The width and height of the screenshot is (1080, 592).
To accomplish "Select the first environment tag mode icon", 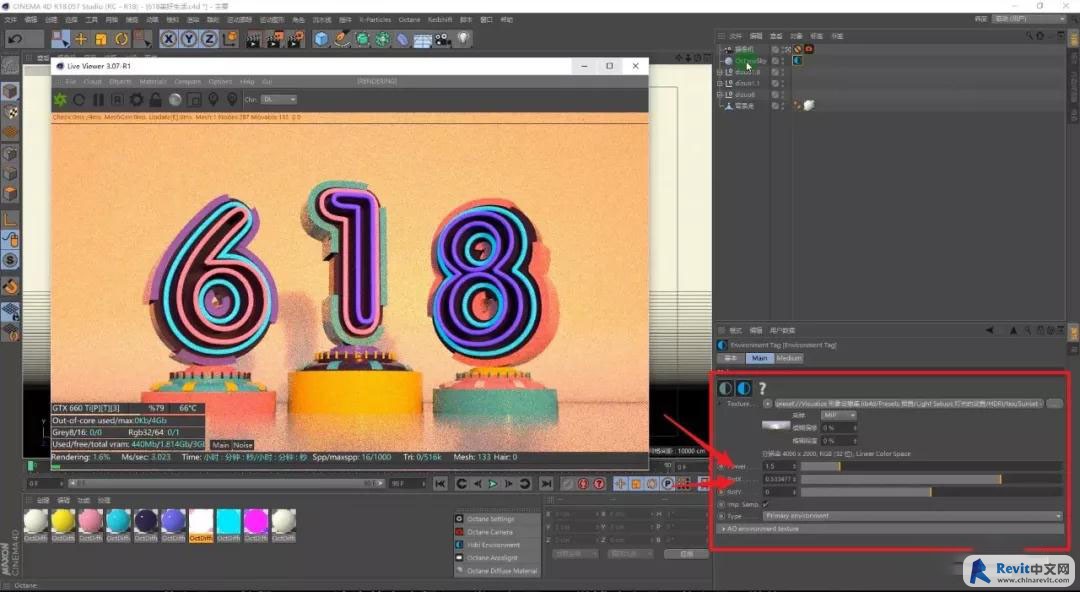I will tap(725, 389).
